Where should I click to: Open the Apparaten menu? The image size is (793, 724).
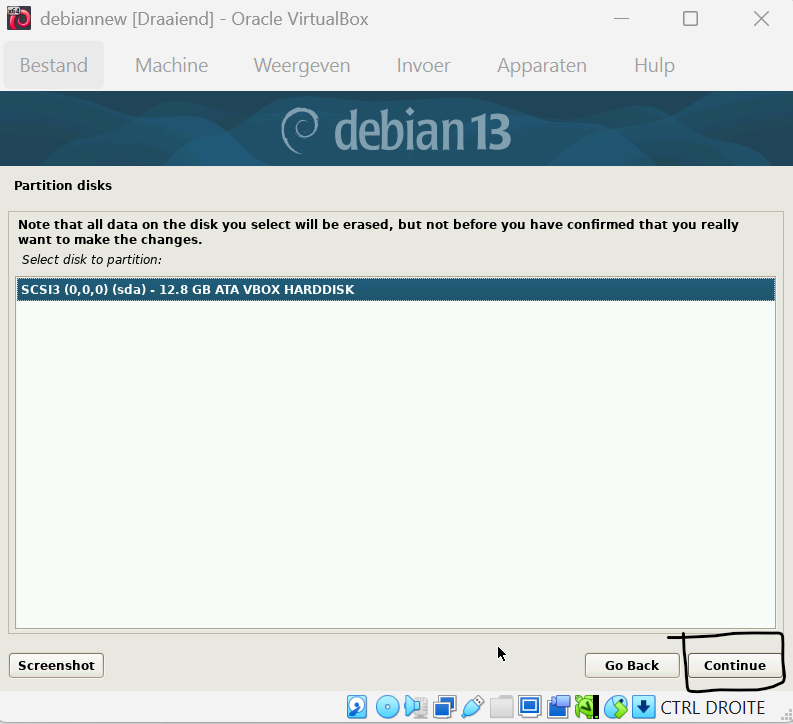(x=542, y=65)
